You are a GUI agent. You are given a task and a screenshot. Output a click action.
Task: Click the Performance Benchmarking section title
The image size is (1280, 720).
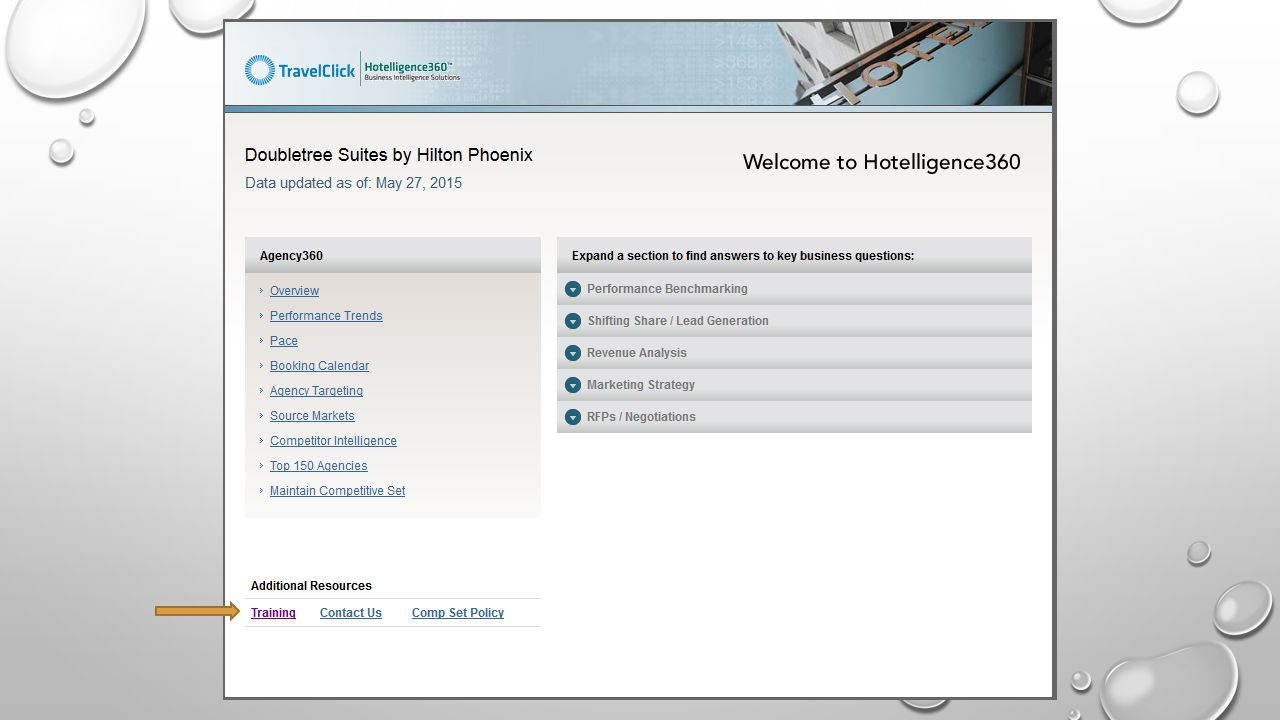point(667,289)
